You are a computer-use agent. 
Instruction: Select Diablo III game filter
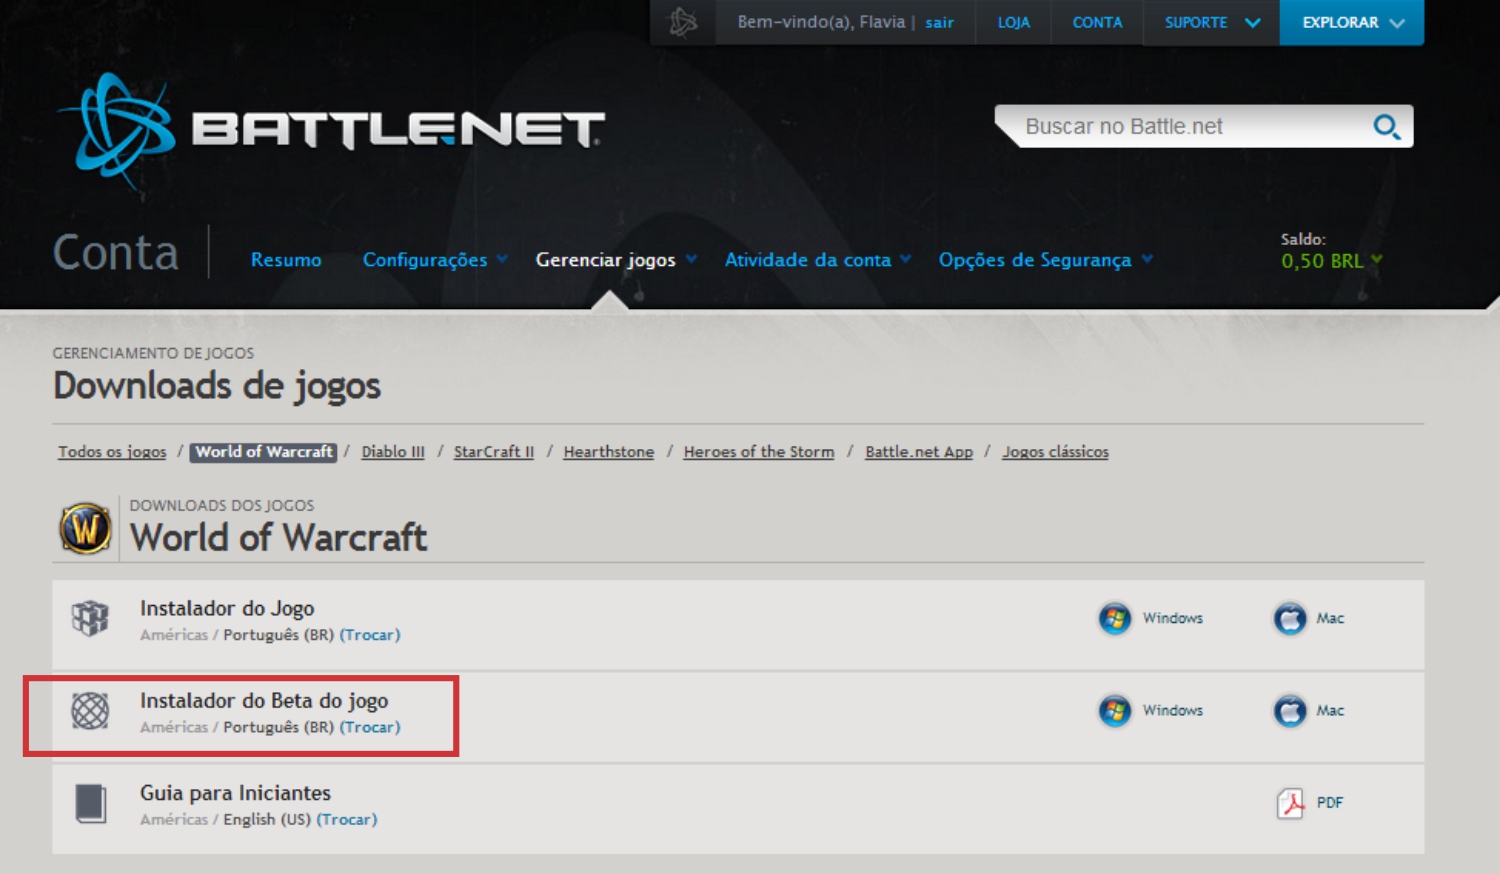pos(393,452)
